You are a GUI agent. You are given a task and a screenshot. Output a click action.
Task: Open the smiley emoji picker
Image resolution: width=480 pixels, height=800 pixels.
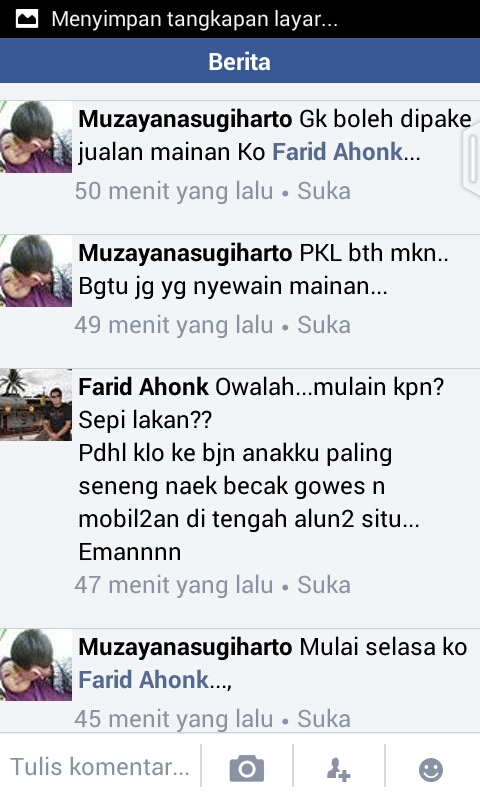click(431, 769)
